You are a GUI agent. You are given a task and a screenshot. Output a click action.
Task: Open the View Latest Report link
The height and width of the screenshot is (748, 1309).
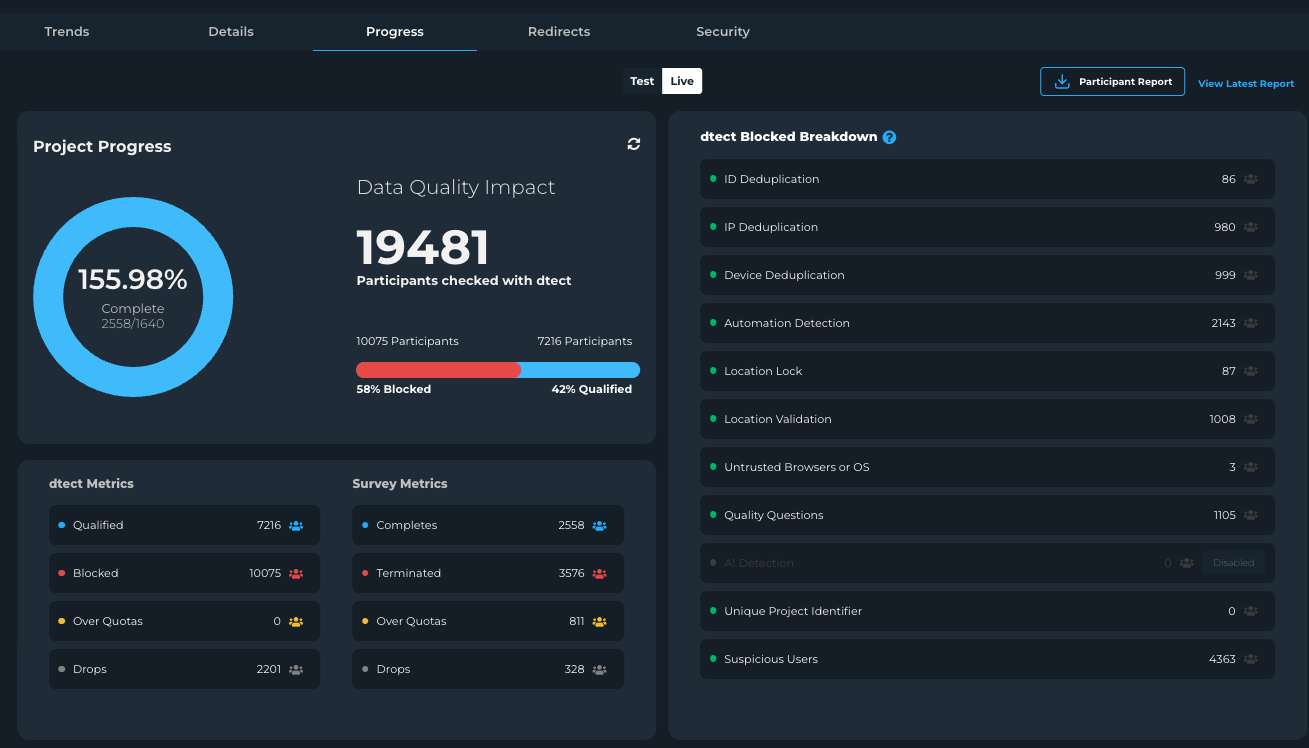(x=1246, y=84)
